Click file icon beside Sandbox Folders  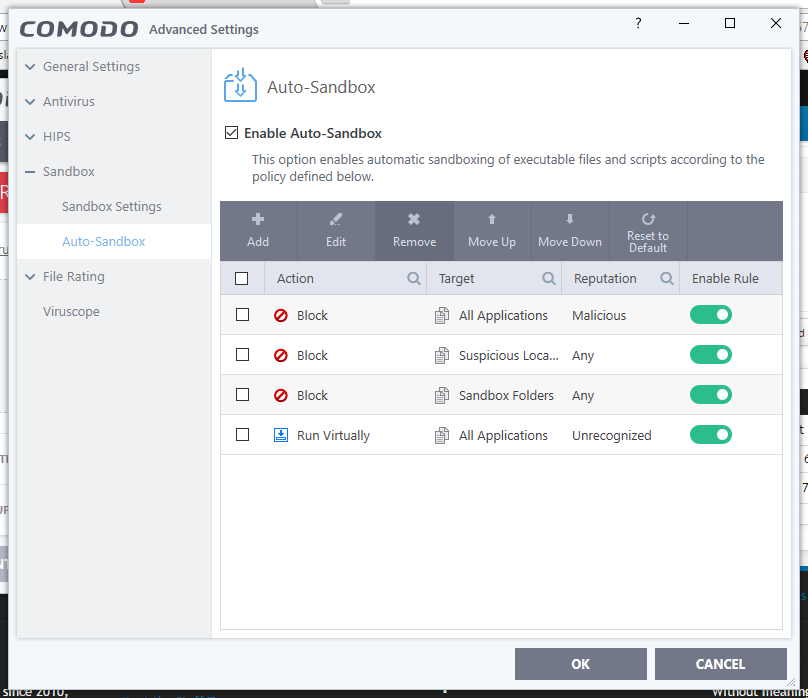[x=442, y=396]
